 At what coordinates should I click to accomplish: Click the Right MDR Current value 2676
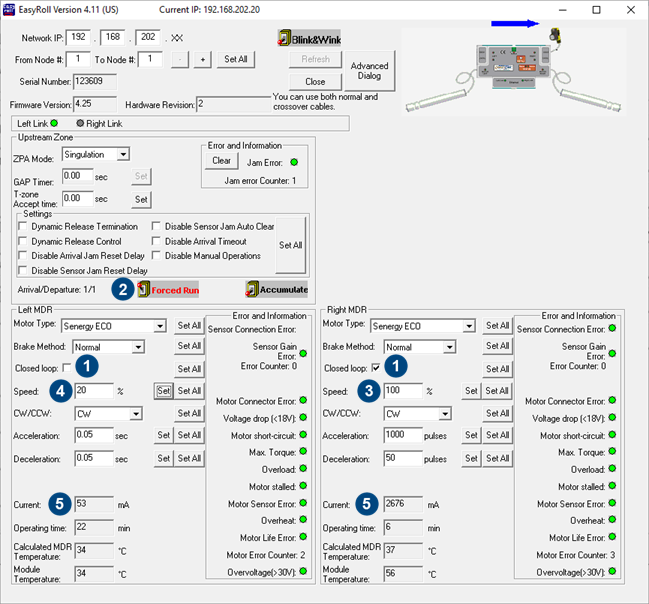403,504
